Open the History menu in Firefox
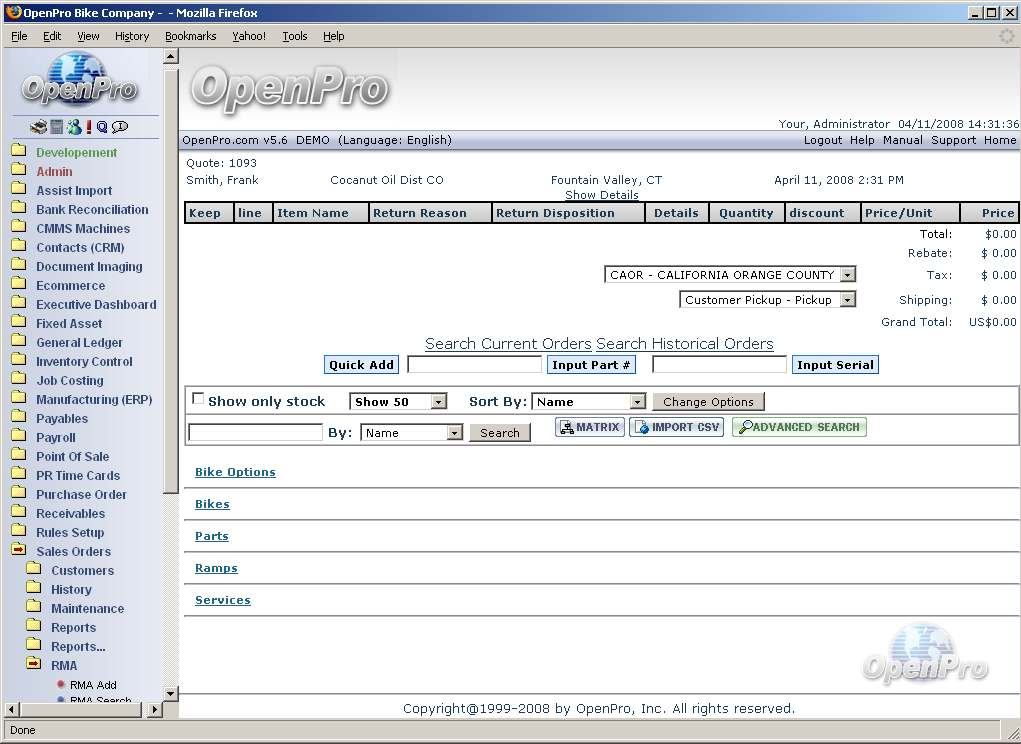The height and width of the screenshot is (744, 1021). tap(131, 36)
